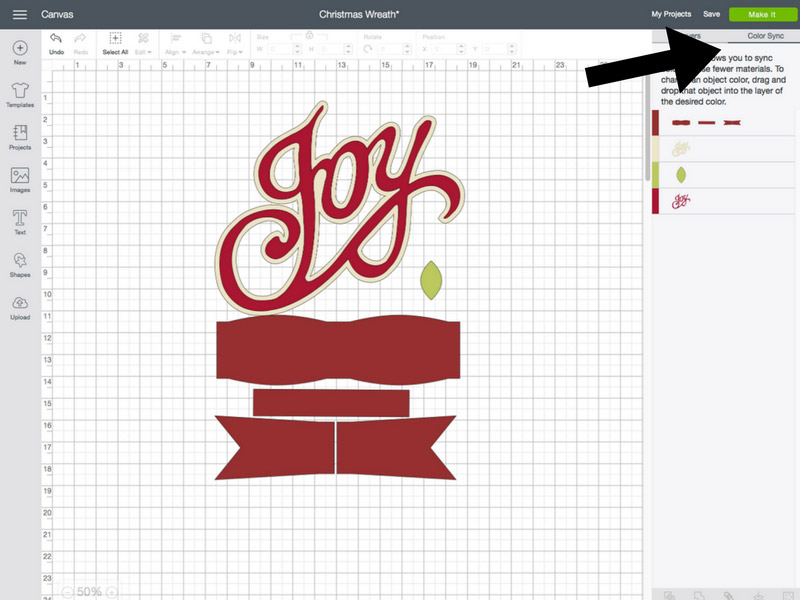Click the Undo arrow

click(x=56, y=38)
